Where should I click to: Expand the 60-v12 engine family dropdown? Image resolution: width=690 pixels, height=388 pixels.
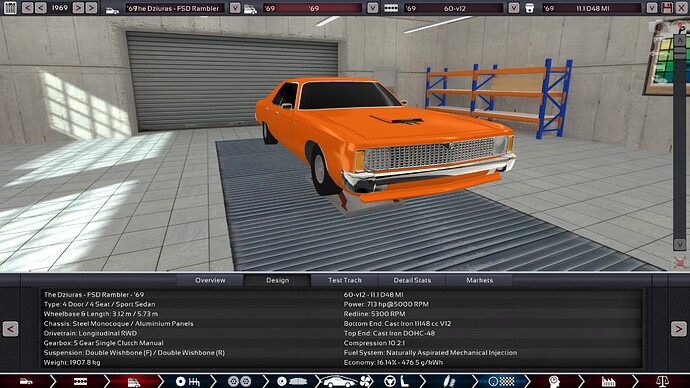(x=514, y=8)
